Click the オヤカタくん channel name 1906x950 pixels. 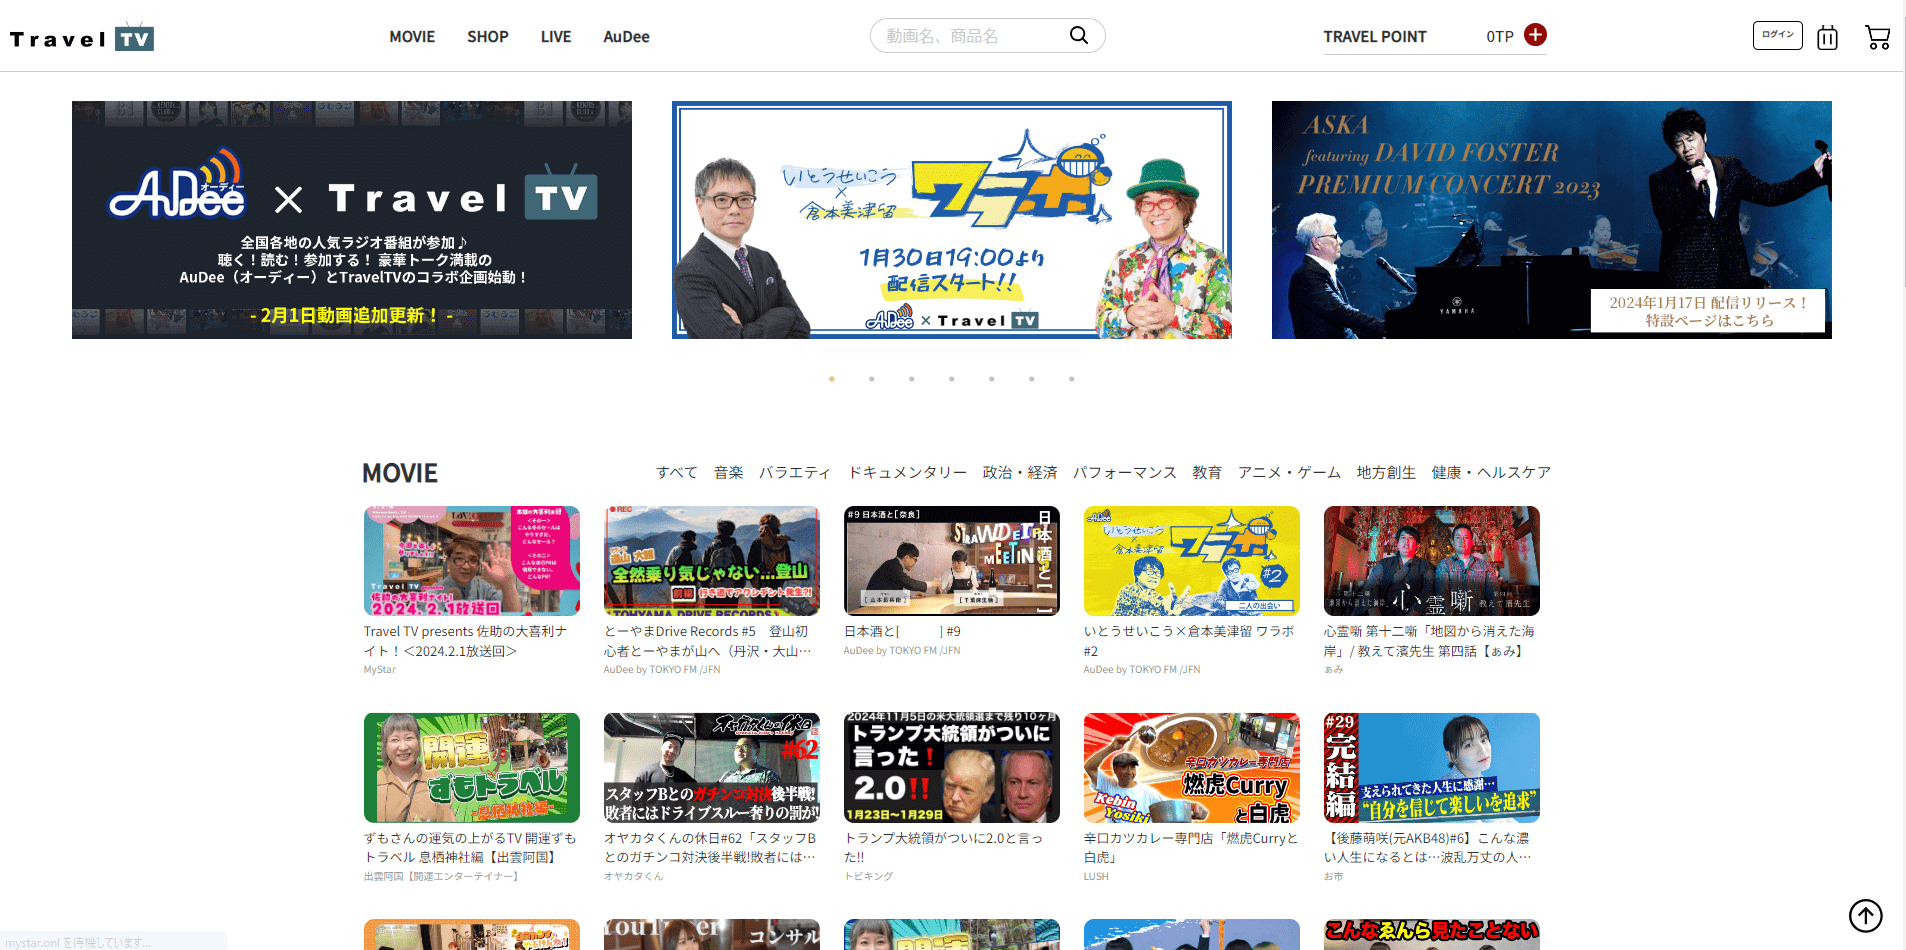(633, 876)
